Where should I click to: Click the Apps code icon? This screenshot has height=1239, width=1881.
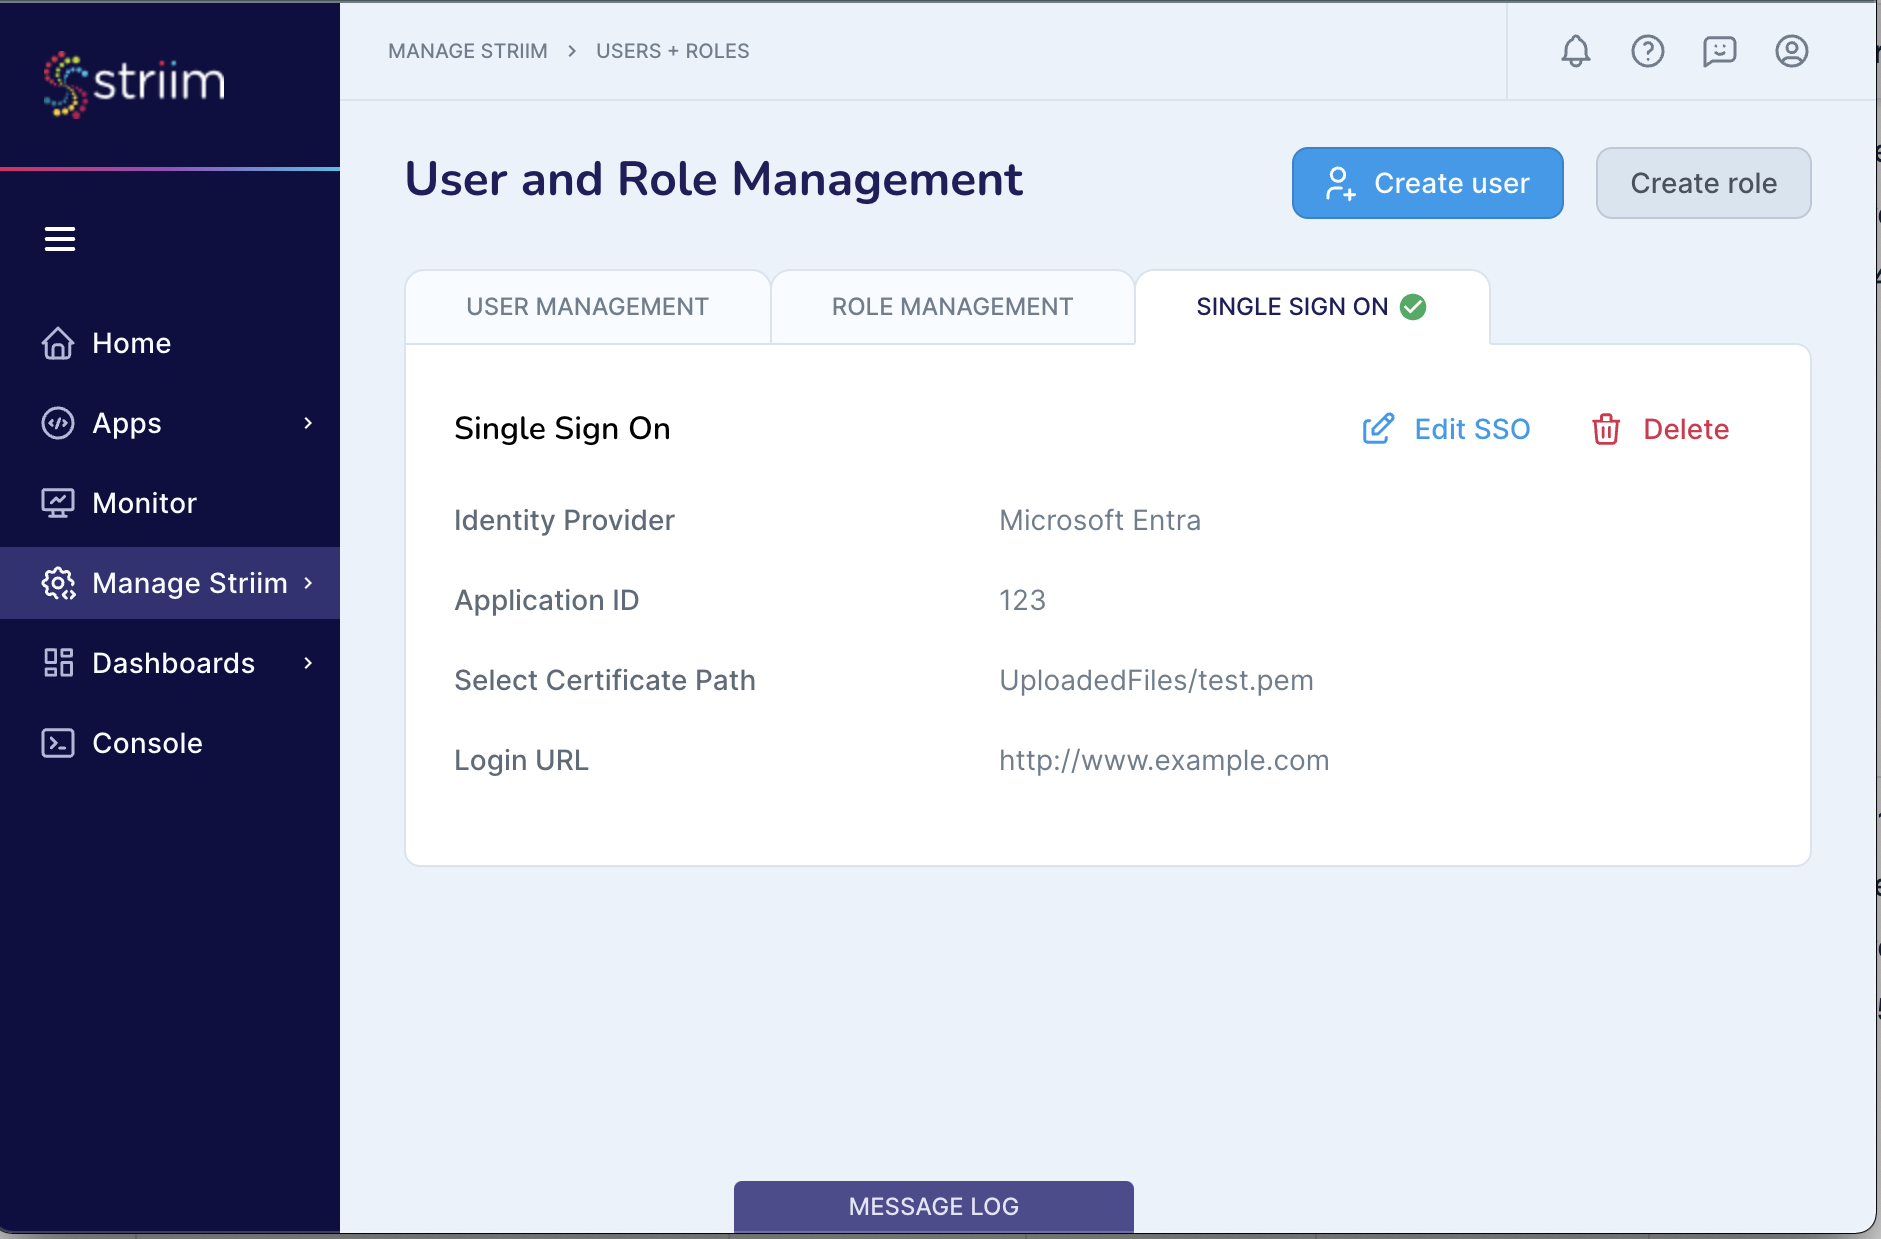(58, 423)
